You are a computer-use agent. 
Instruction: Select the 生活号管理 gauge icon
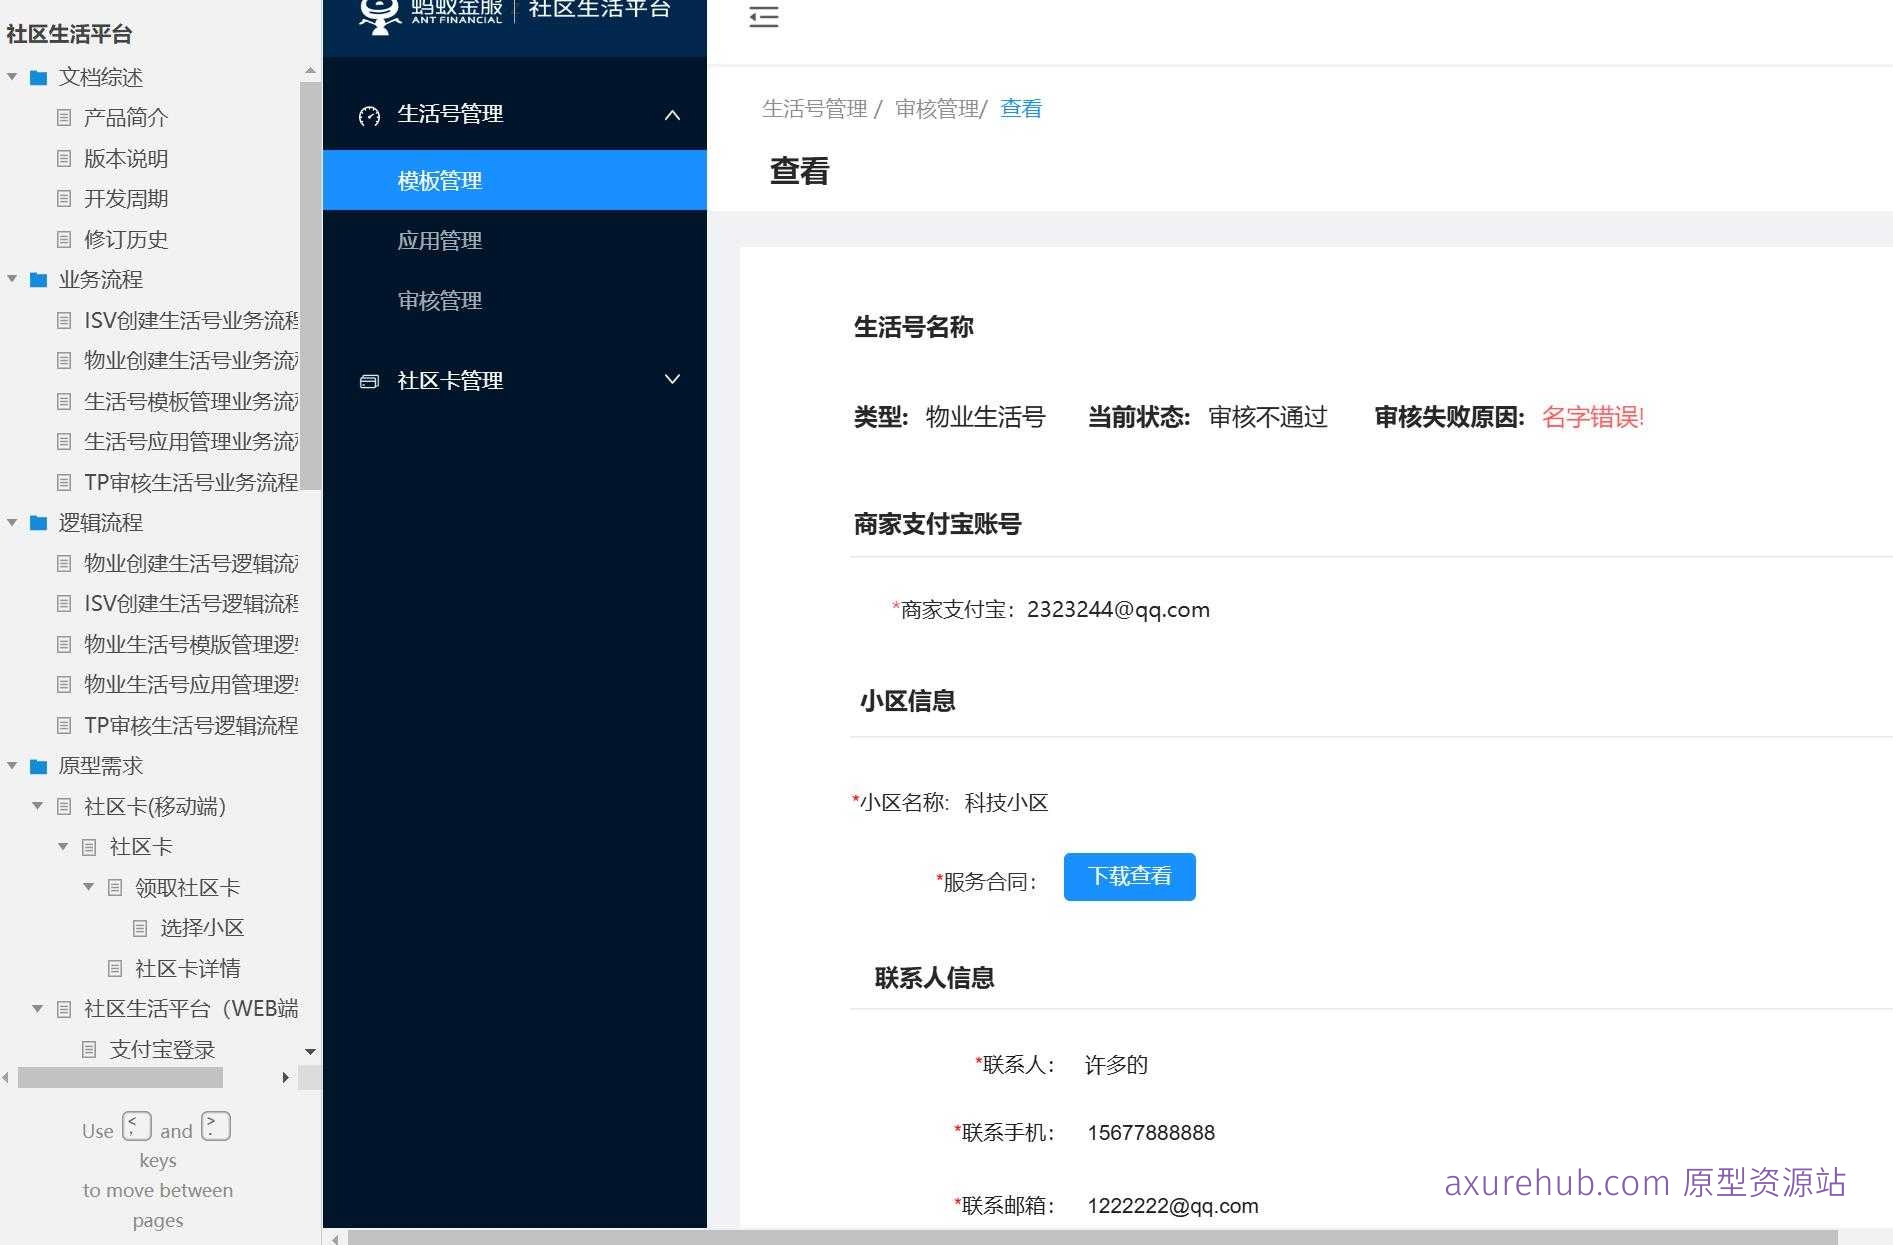point(369,114)
